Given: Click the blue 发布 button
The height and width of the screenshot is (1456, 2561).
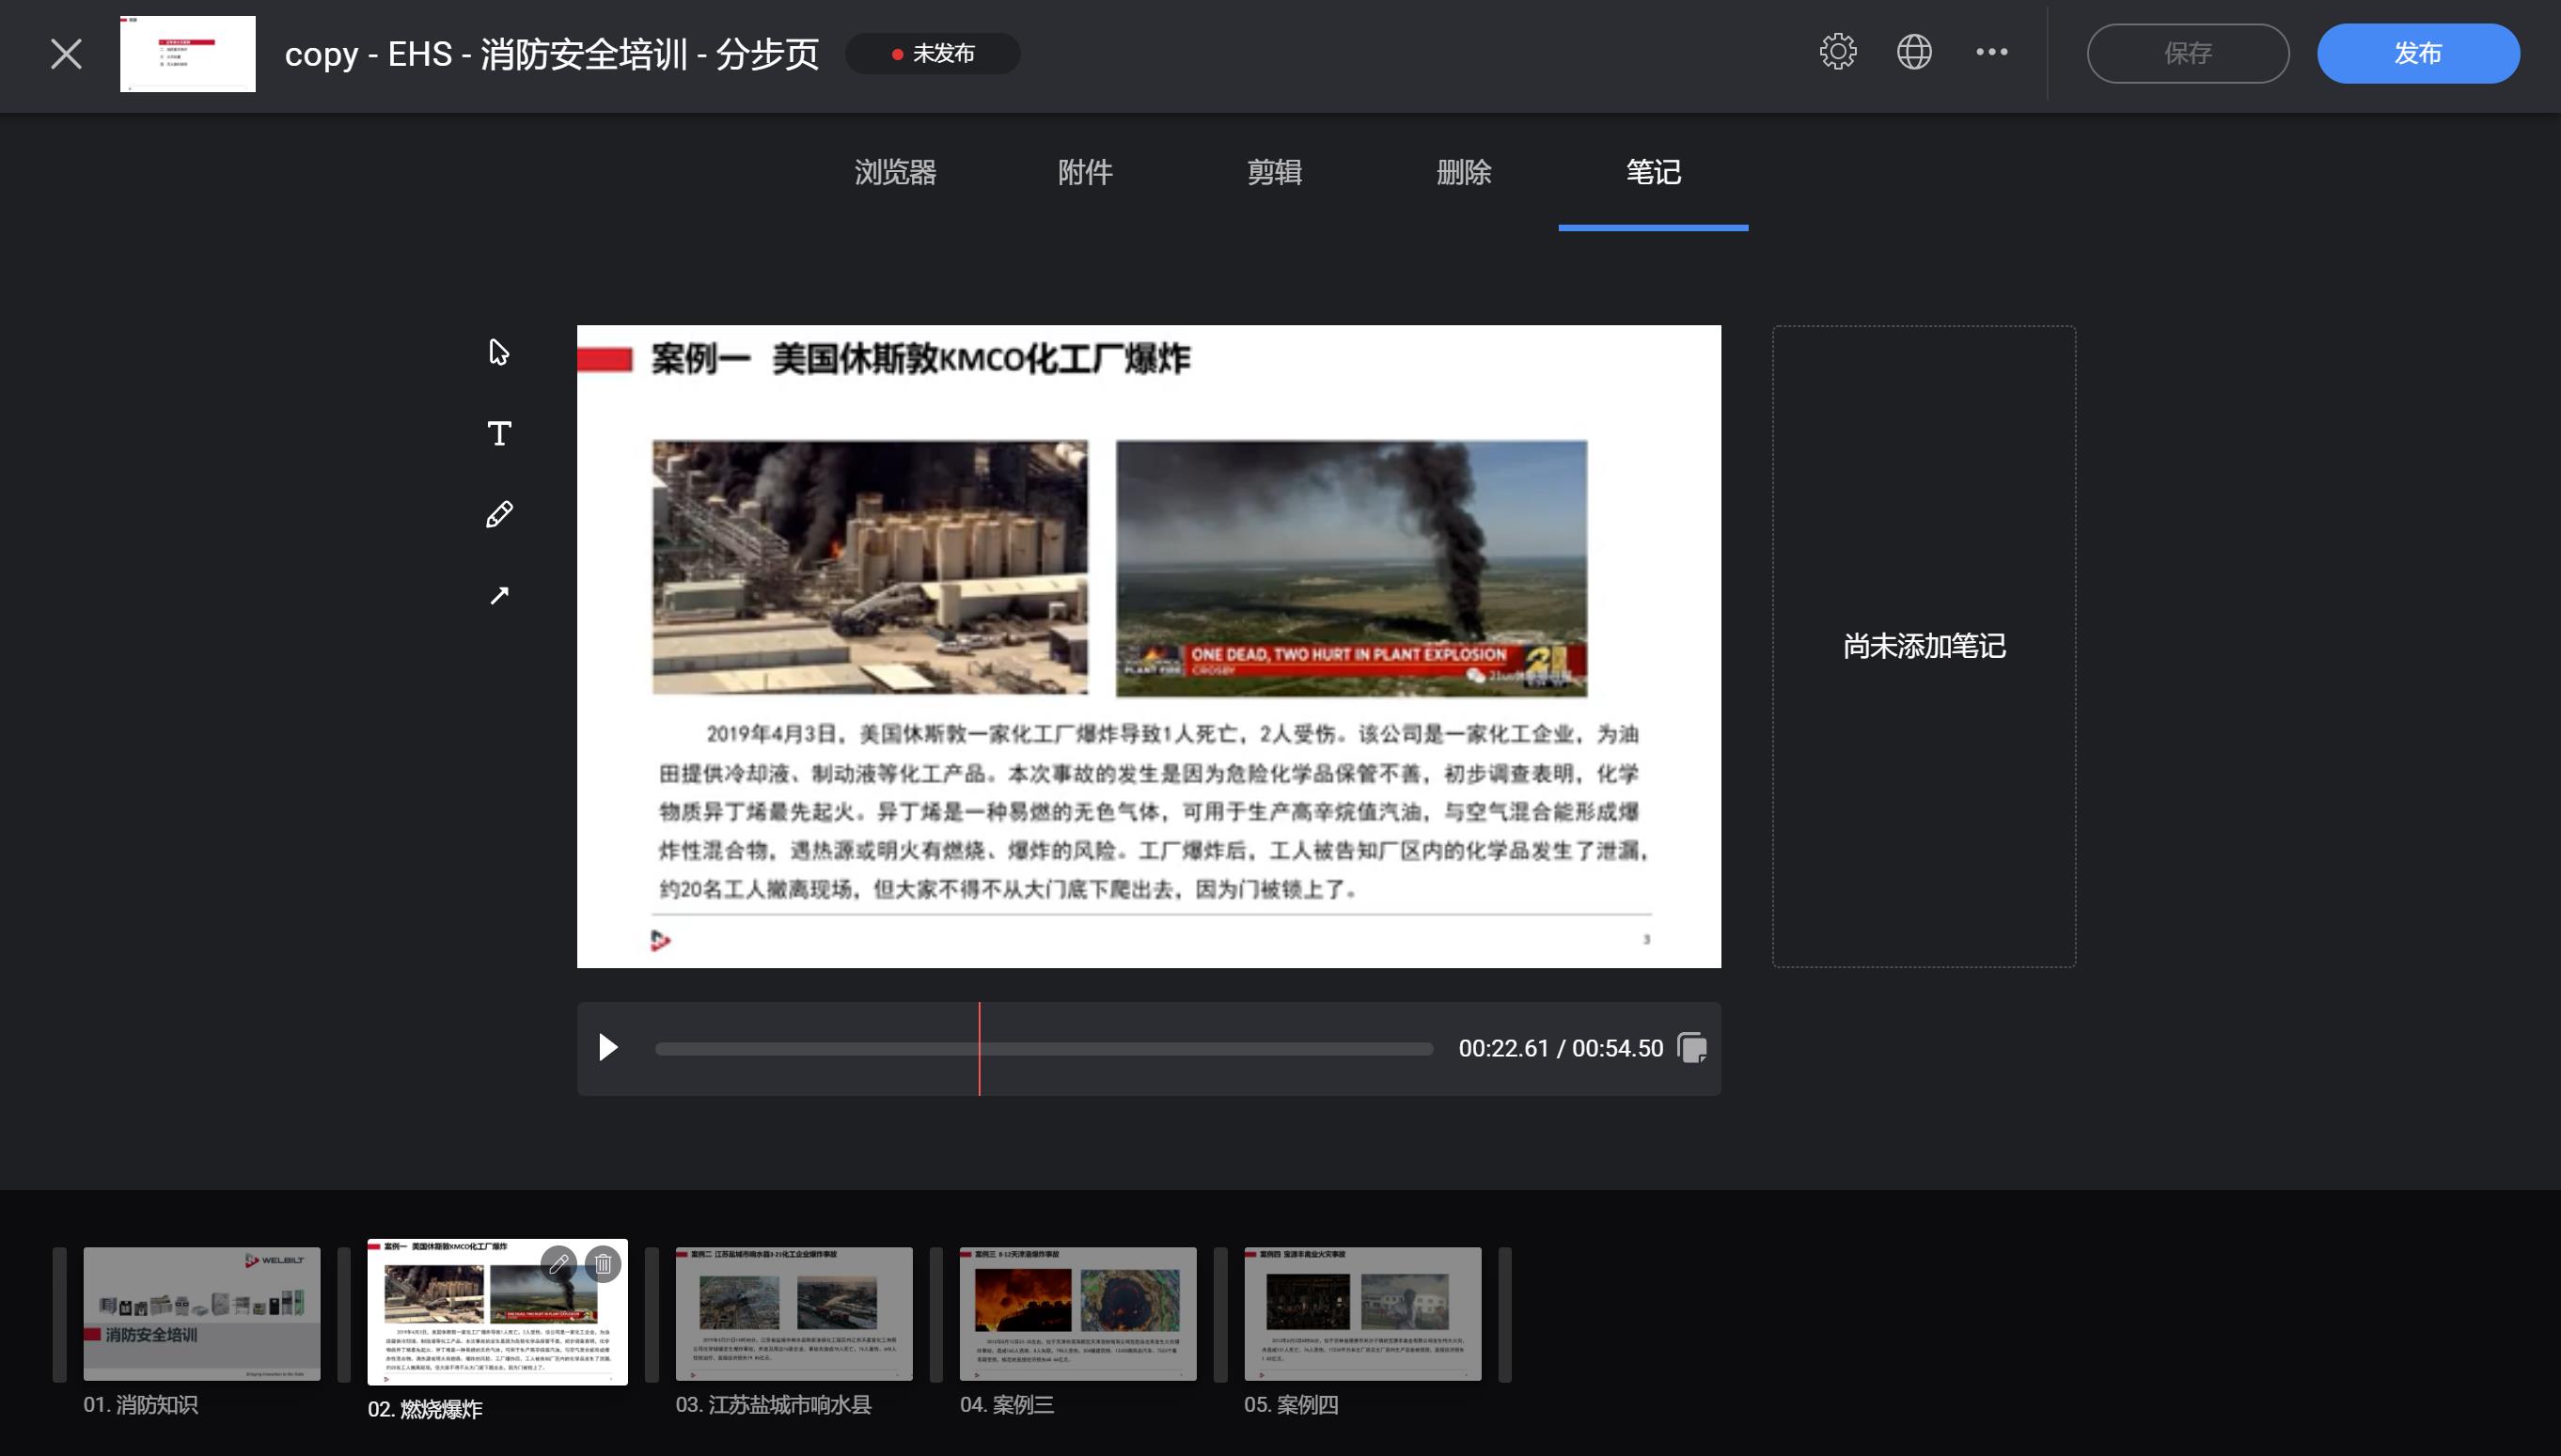Looking at the screenshot, I should click(x=2417, y=53).
